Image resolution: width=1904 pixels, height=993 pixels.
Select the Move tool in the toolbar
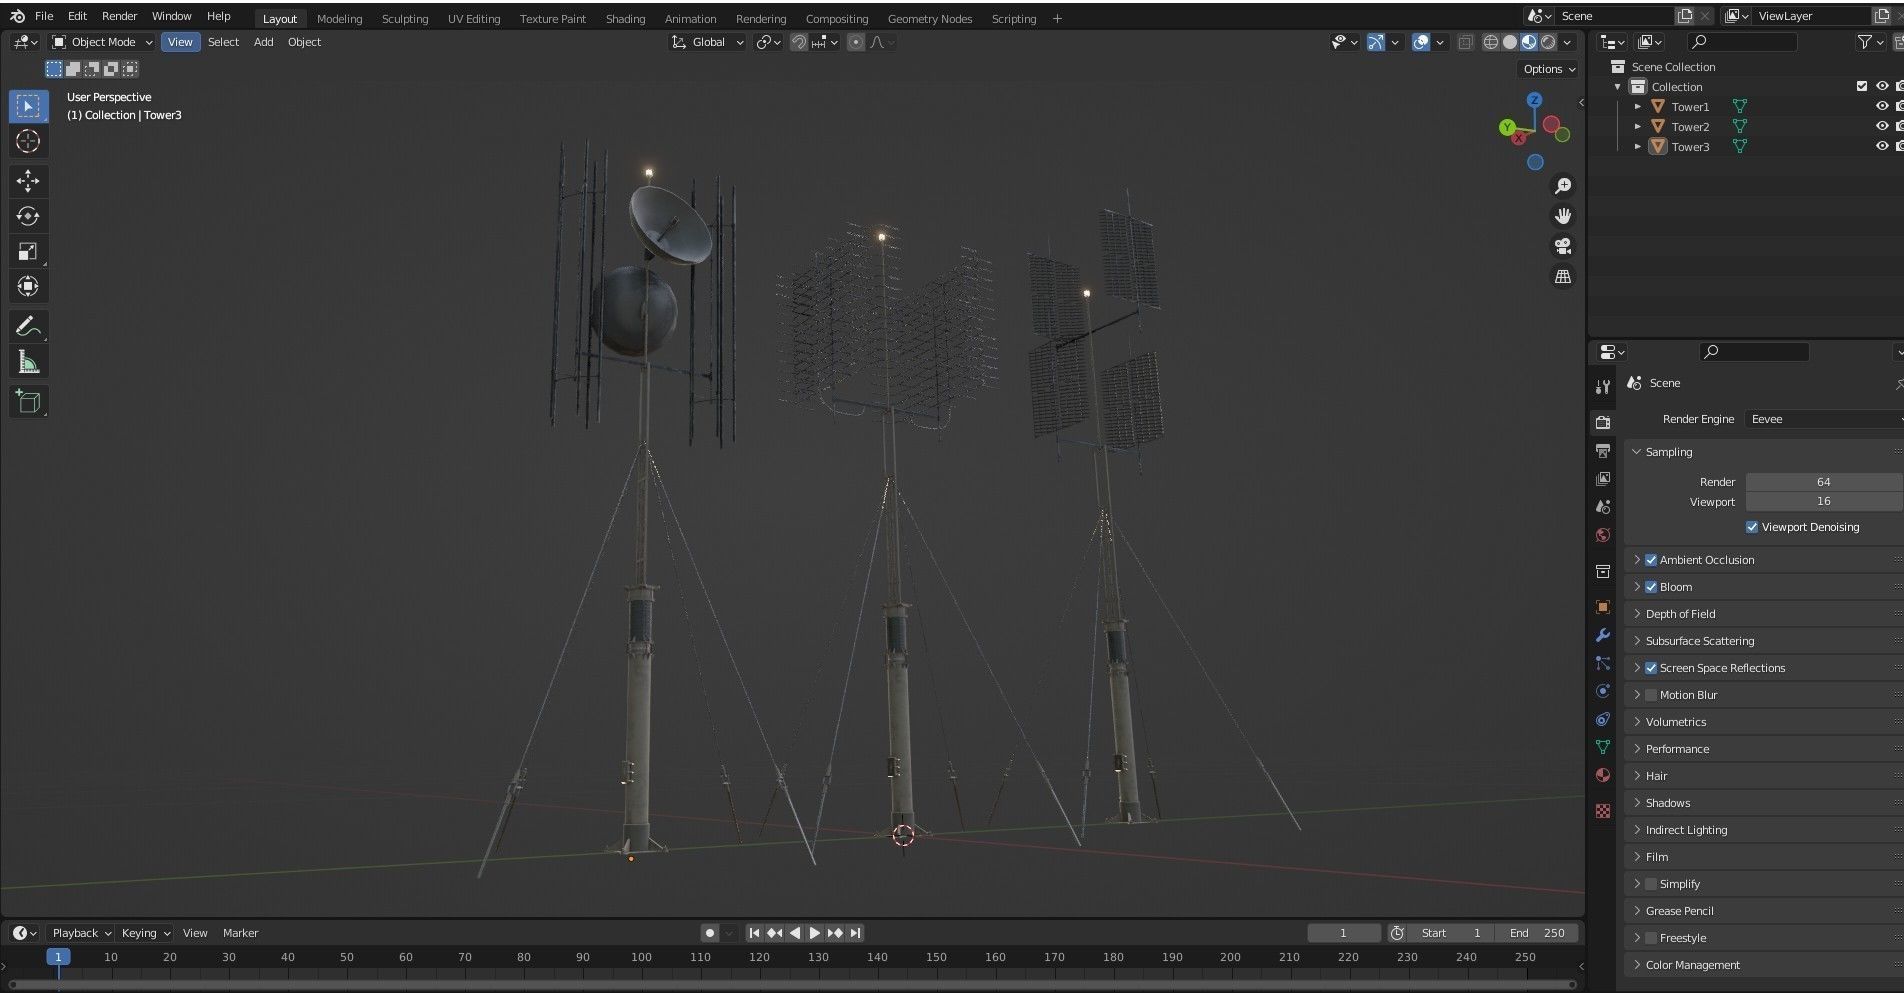(x=28, y=181)
